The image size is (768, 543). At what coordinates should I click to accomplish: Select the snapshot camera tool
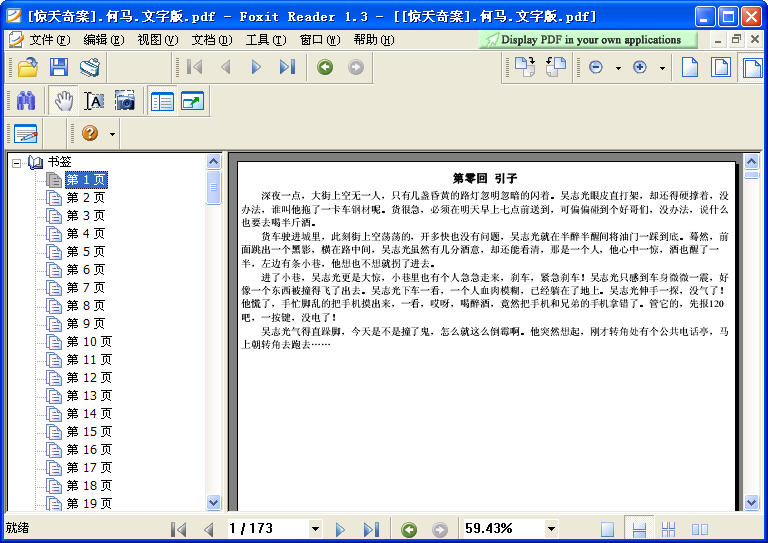(125, 100)
